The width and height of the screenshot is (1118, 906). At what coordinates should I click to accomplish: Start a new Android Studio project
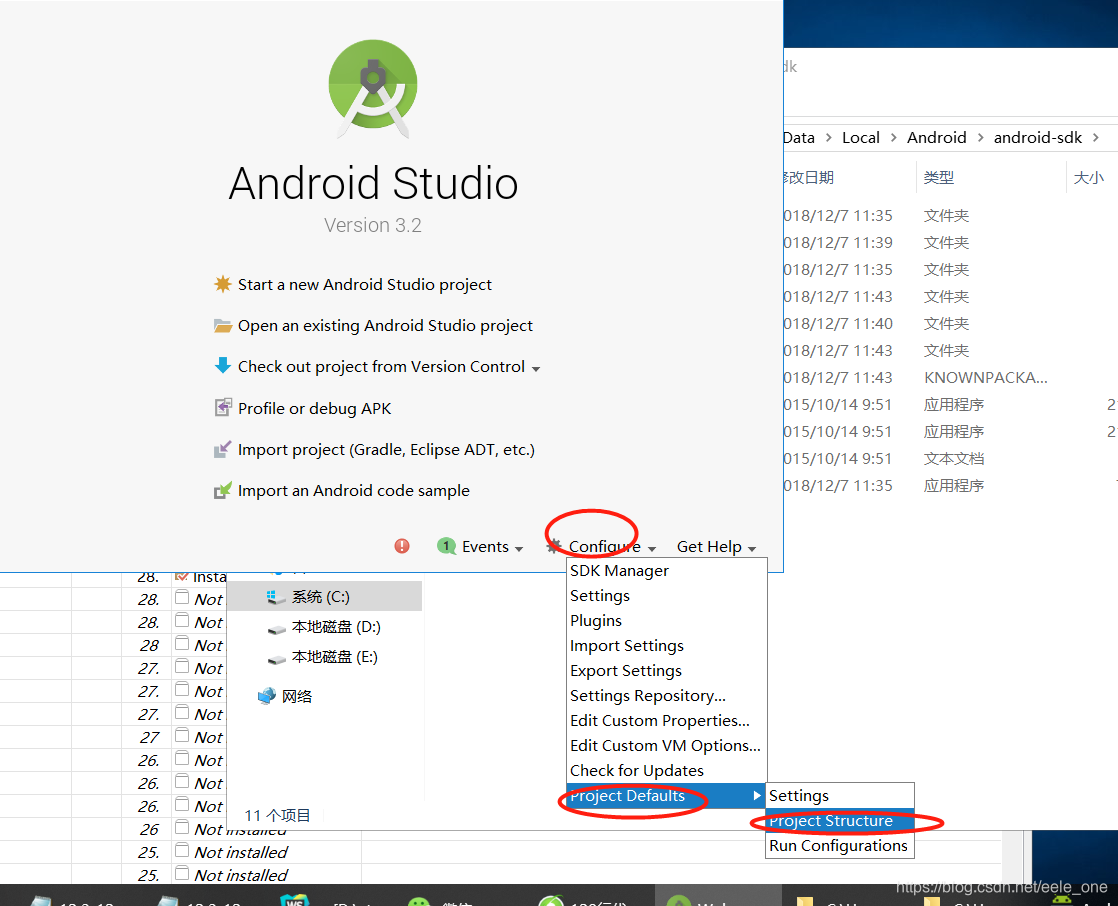point(353,284)
